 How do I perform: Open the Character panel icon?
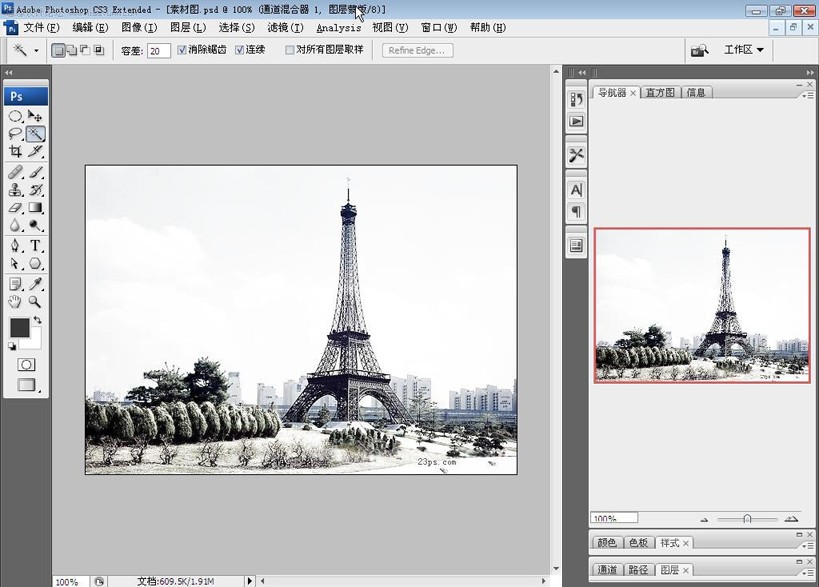click(x=576, y=190)
